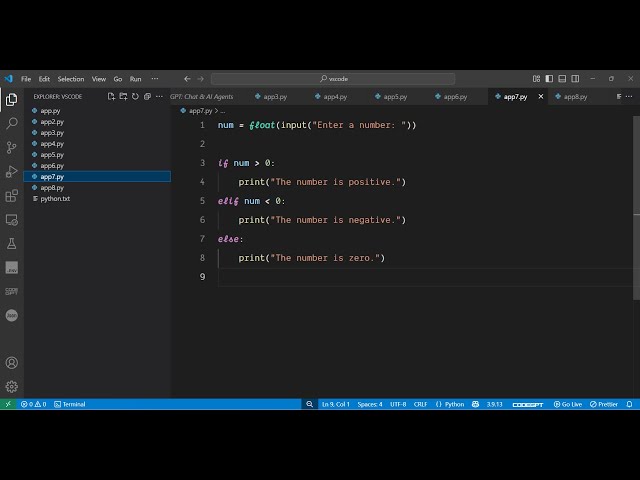Open the Json extension icon in activity bar
640x480 pixels.
coord(11,315)
